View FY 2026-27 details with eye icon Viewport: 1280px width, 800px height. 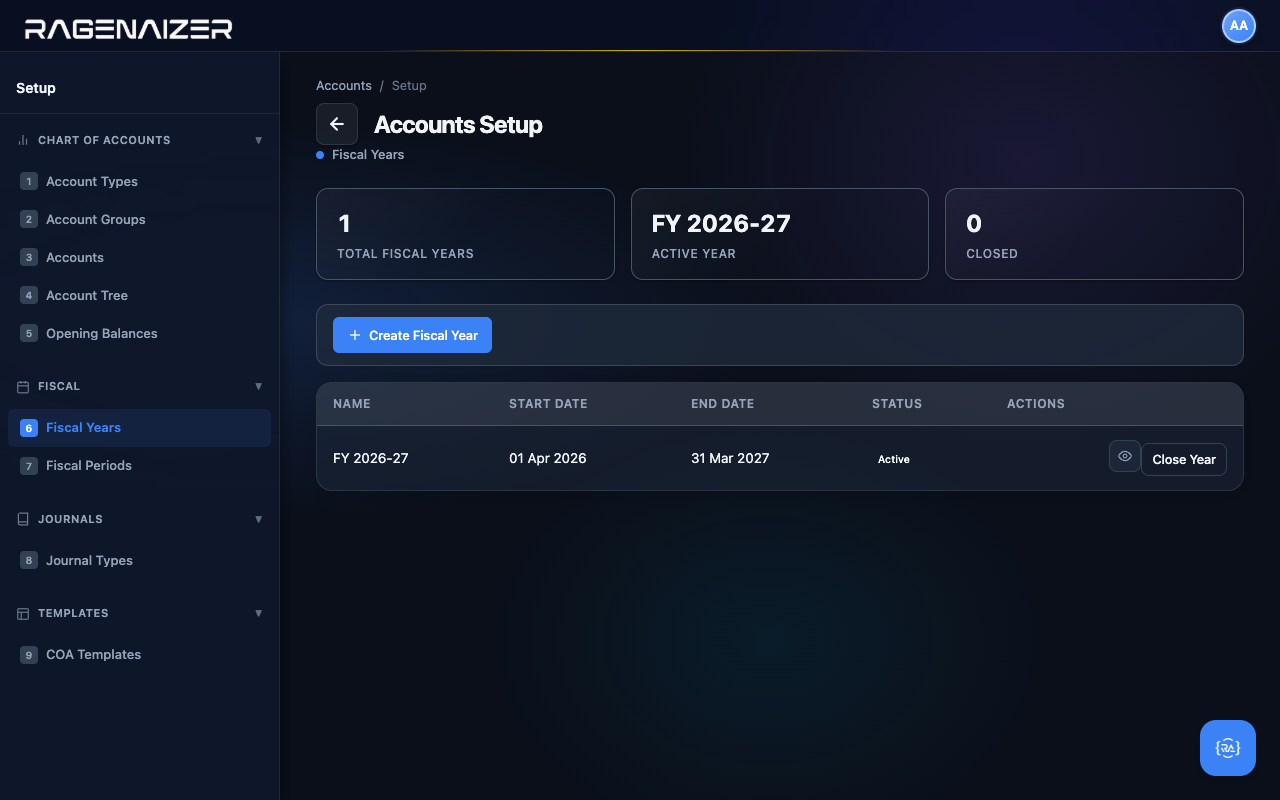pos(1125,456)
